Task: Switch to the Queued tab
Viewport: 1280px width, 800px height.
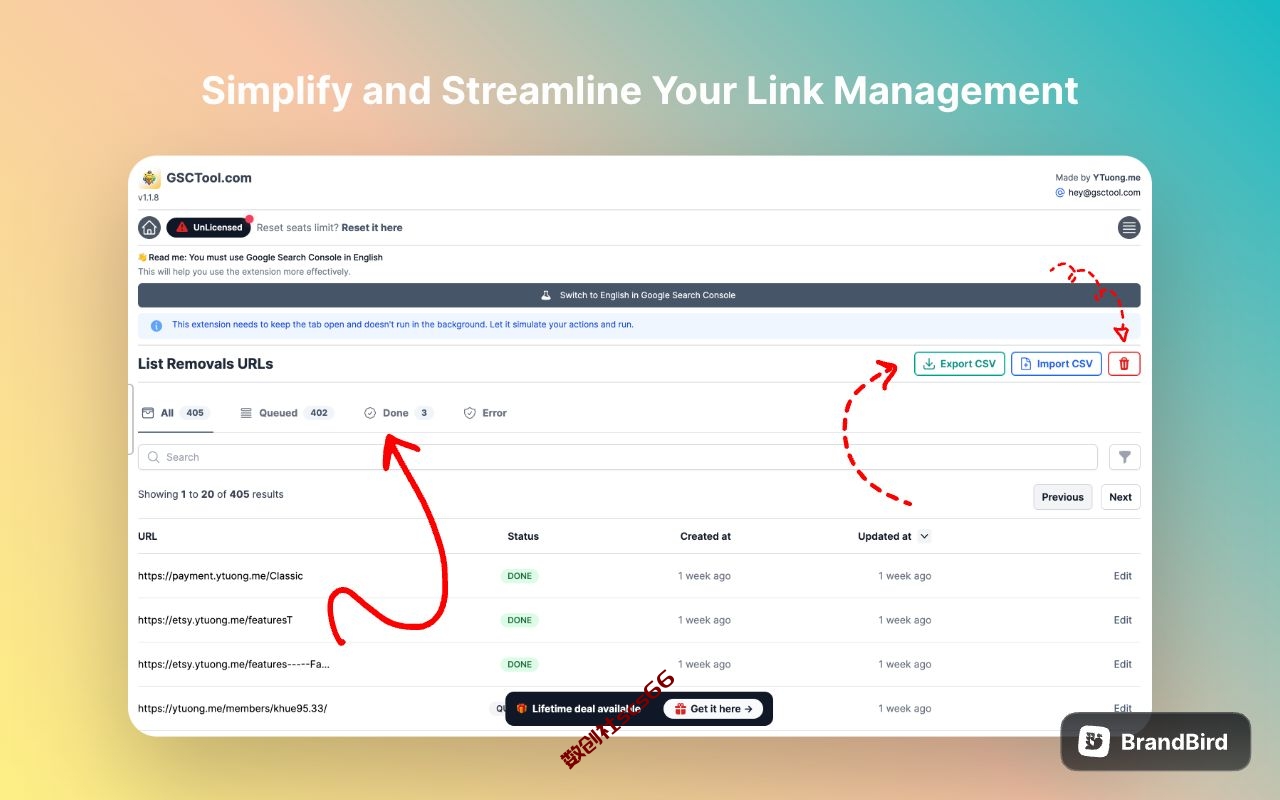Action: coord(287,413)
